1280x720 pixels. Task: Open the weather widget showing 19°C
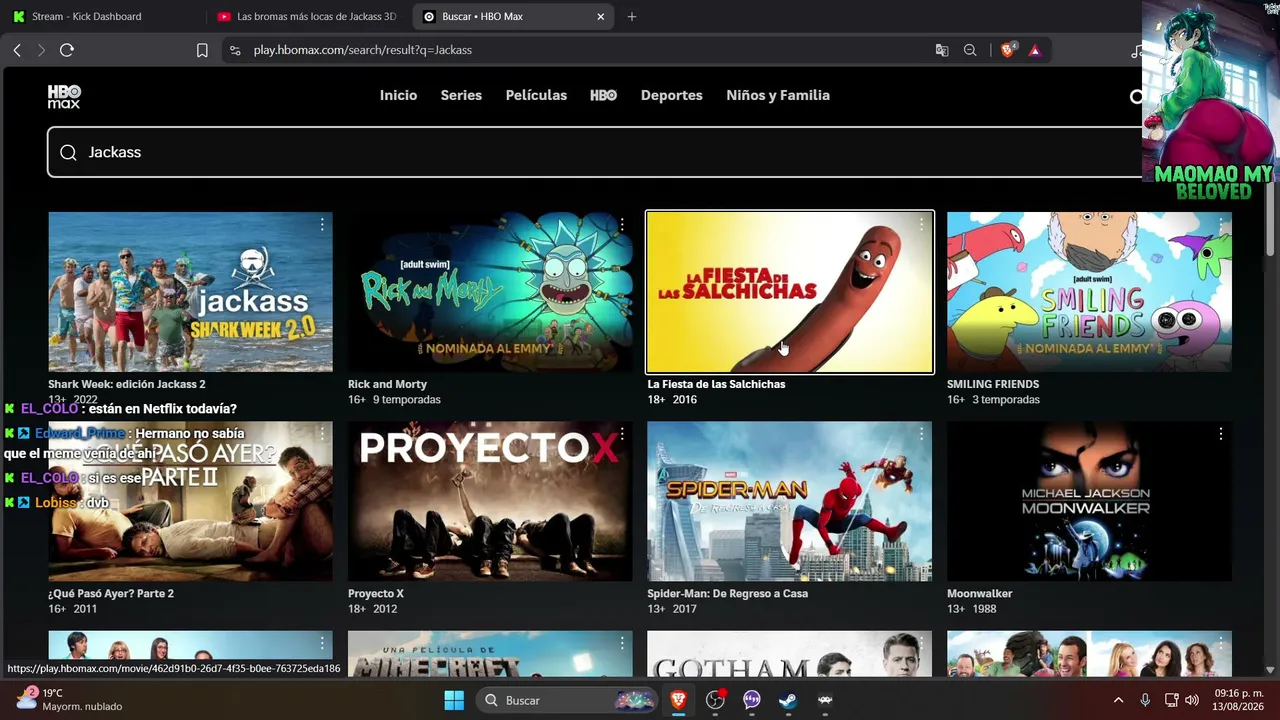point(70,700)
